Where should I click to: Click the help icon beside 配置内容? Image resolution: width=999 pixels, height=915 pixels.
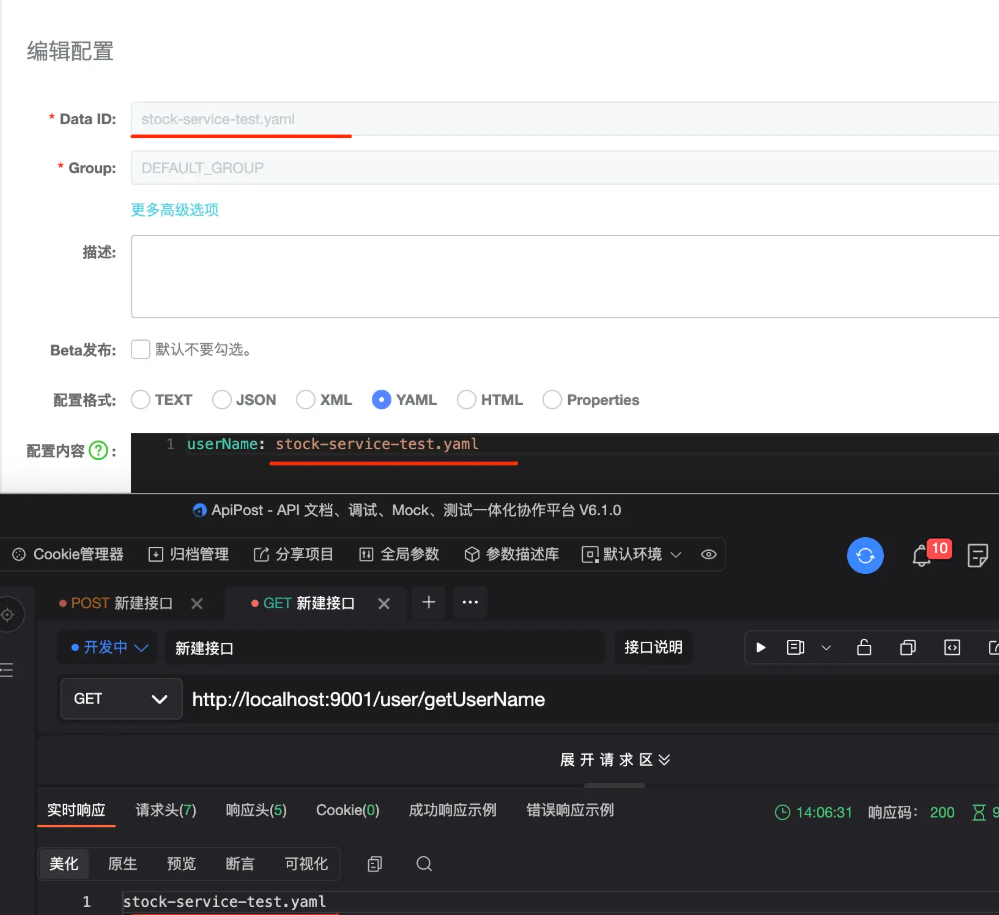98,451
